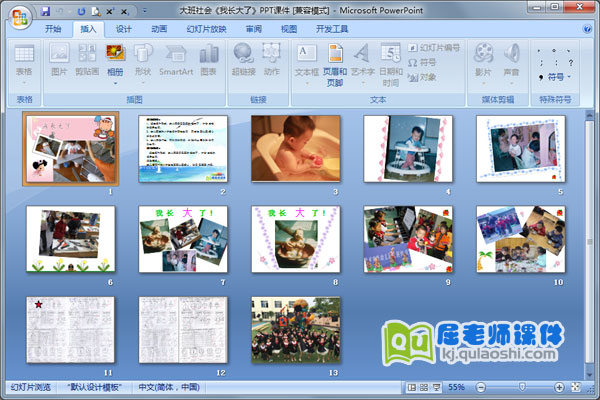Viewport: 600px width, 400px height.
Task: Select slide 10 thumbnail
Action: tap(520, 239)
